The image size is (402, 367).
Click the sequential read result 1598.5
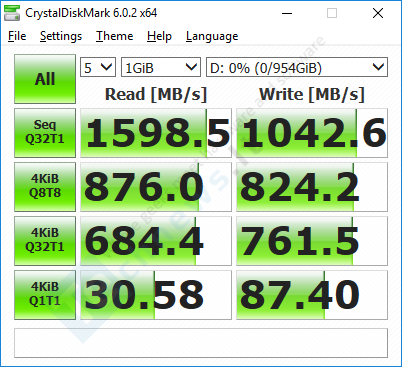(156, 133)
